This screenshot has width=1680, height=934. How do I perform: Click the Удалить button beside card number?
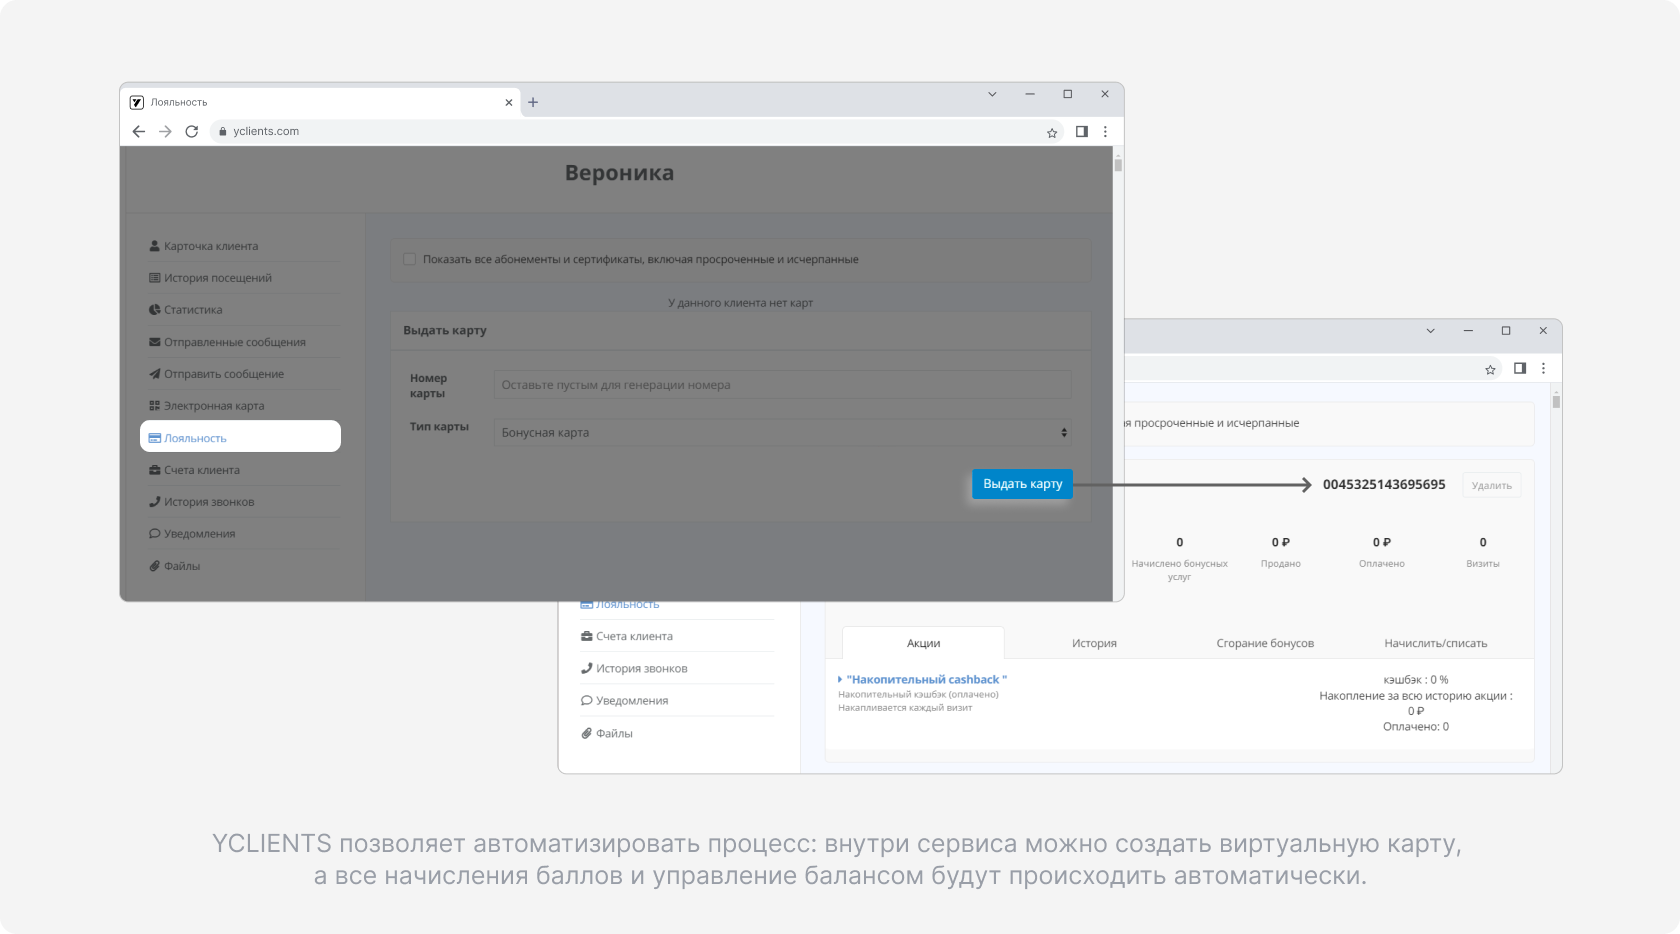1491,485
